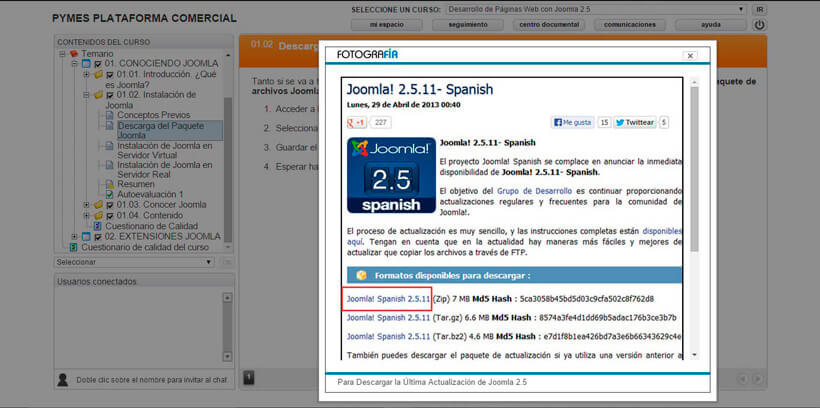The width and height of the screenshot is (820, 408).
Task: Open the Seleccionar dropdown below the tree
Action: pos(134,262)
